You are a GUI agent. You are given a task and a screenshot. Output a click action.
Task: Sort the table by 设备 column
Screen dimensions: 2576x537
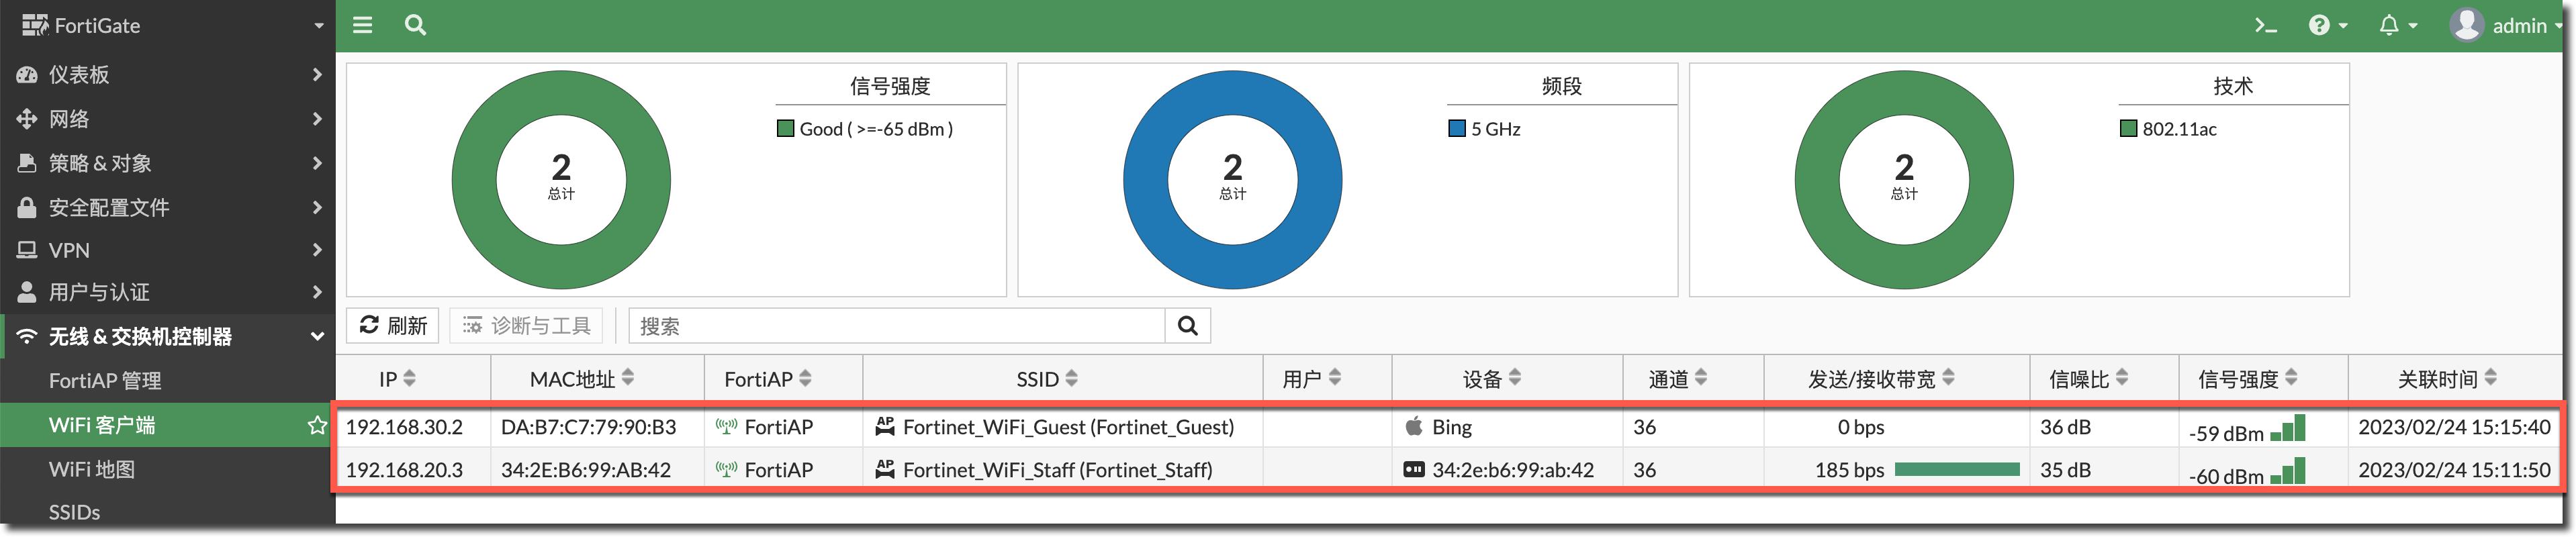point(1492,379)
